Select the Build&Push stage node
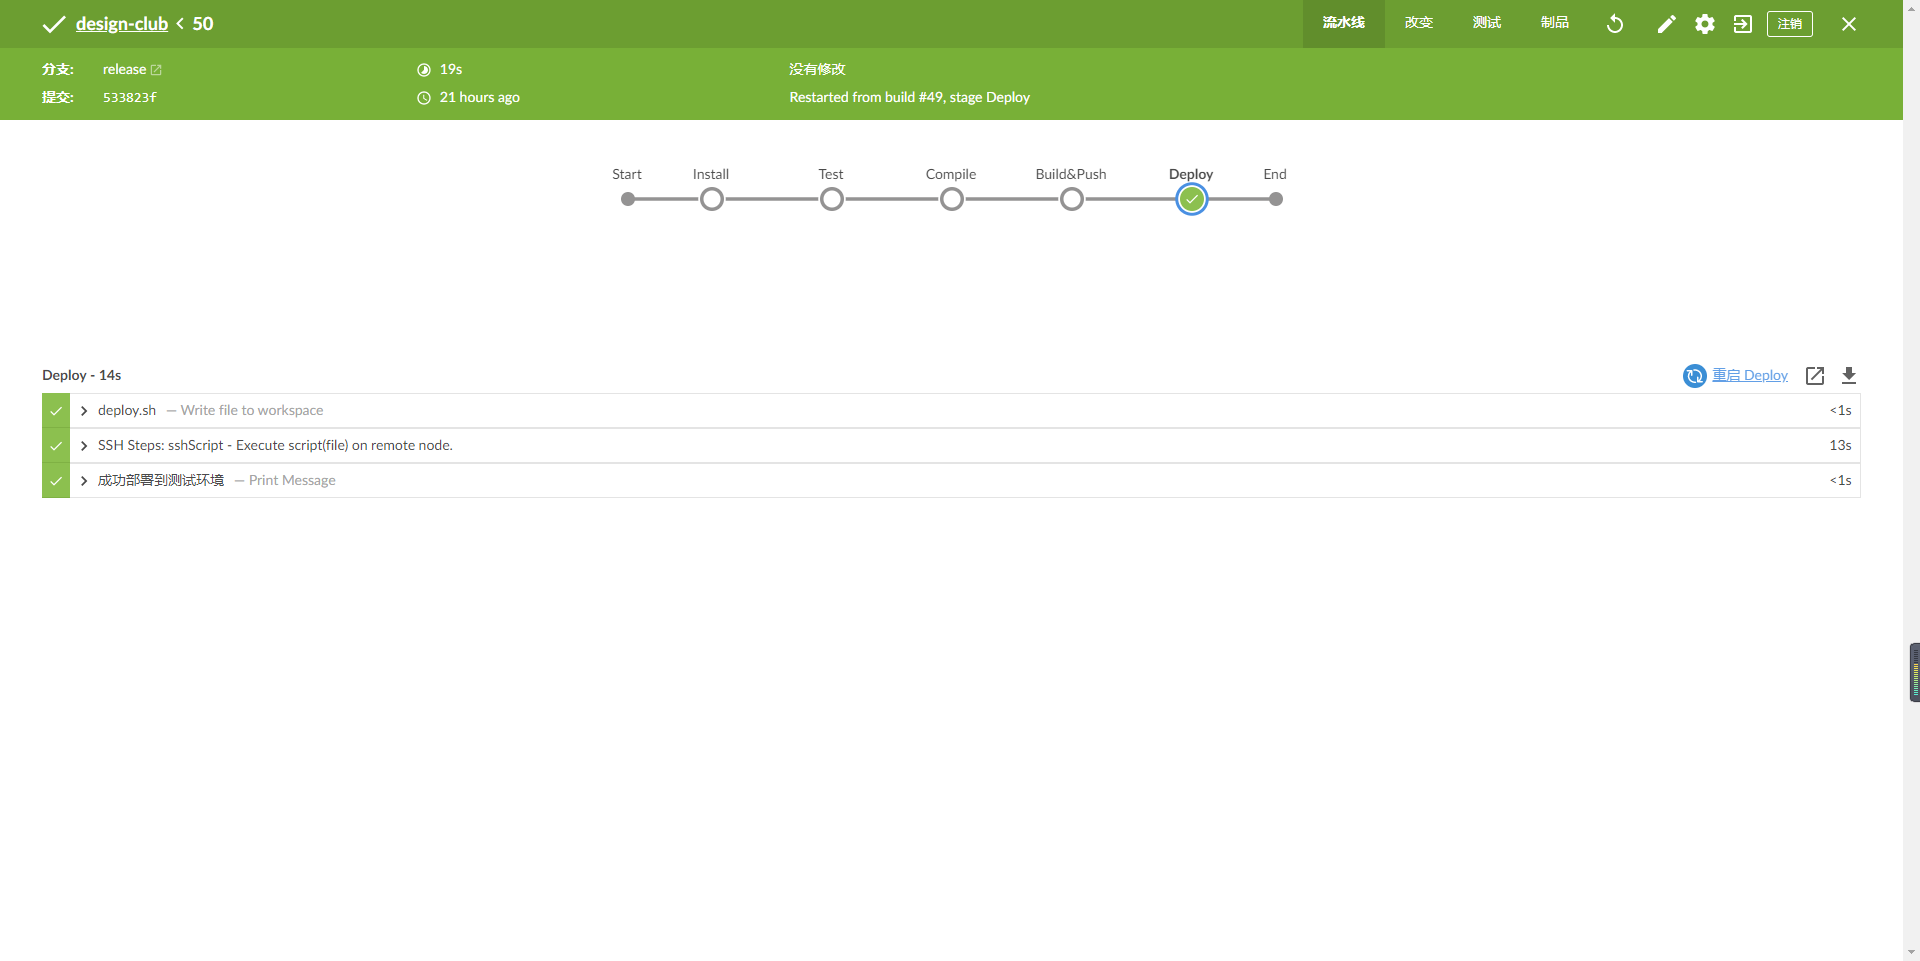Viewport: 1920px width, 961px height. tap(1071, 200)
